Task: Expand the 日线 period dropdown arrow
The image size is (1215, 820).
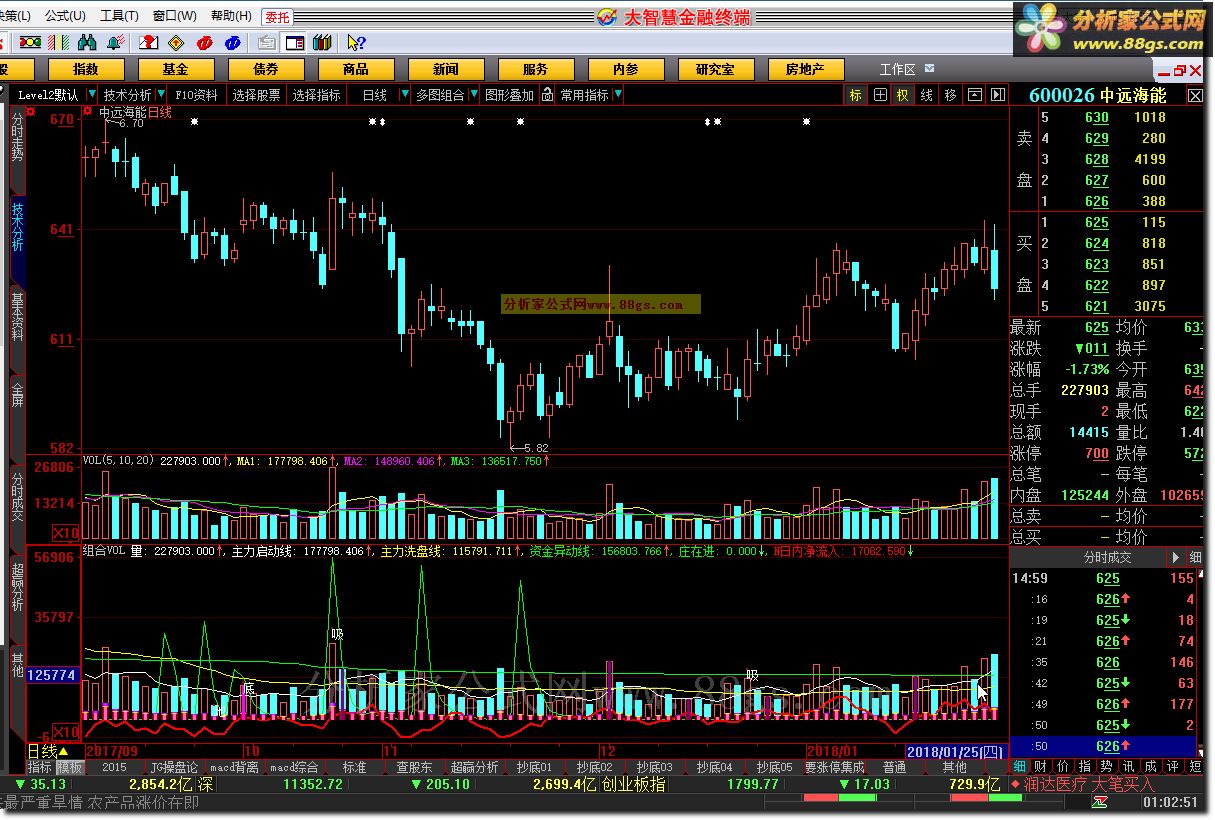Action: [405, 95]
